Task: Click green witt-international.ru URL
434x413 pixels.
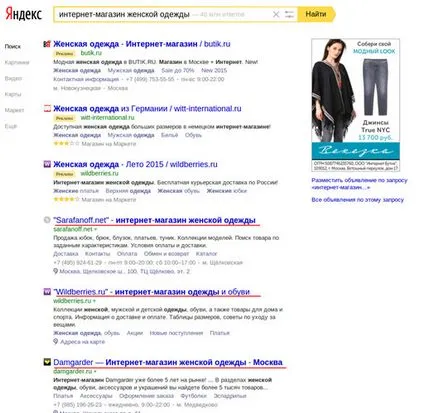Action: click(107, 117)
